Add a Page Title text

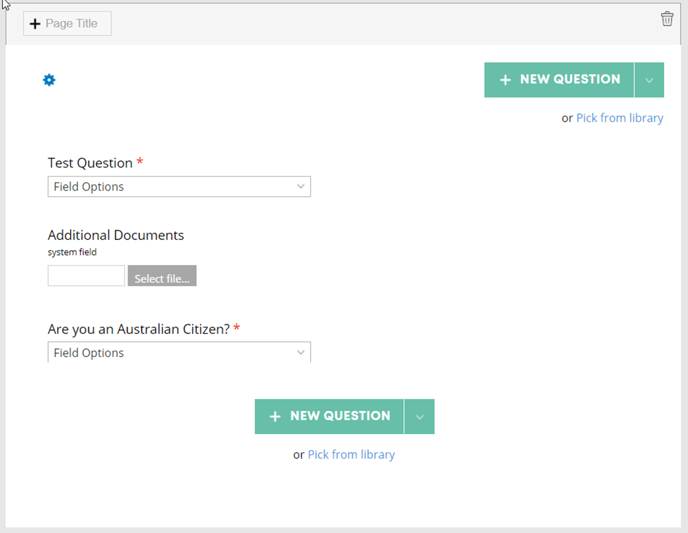(67, 24)
